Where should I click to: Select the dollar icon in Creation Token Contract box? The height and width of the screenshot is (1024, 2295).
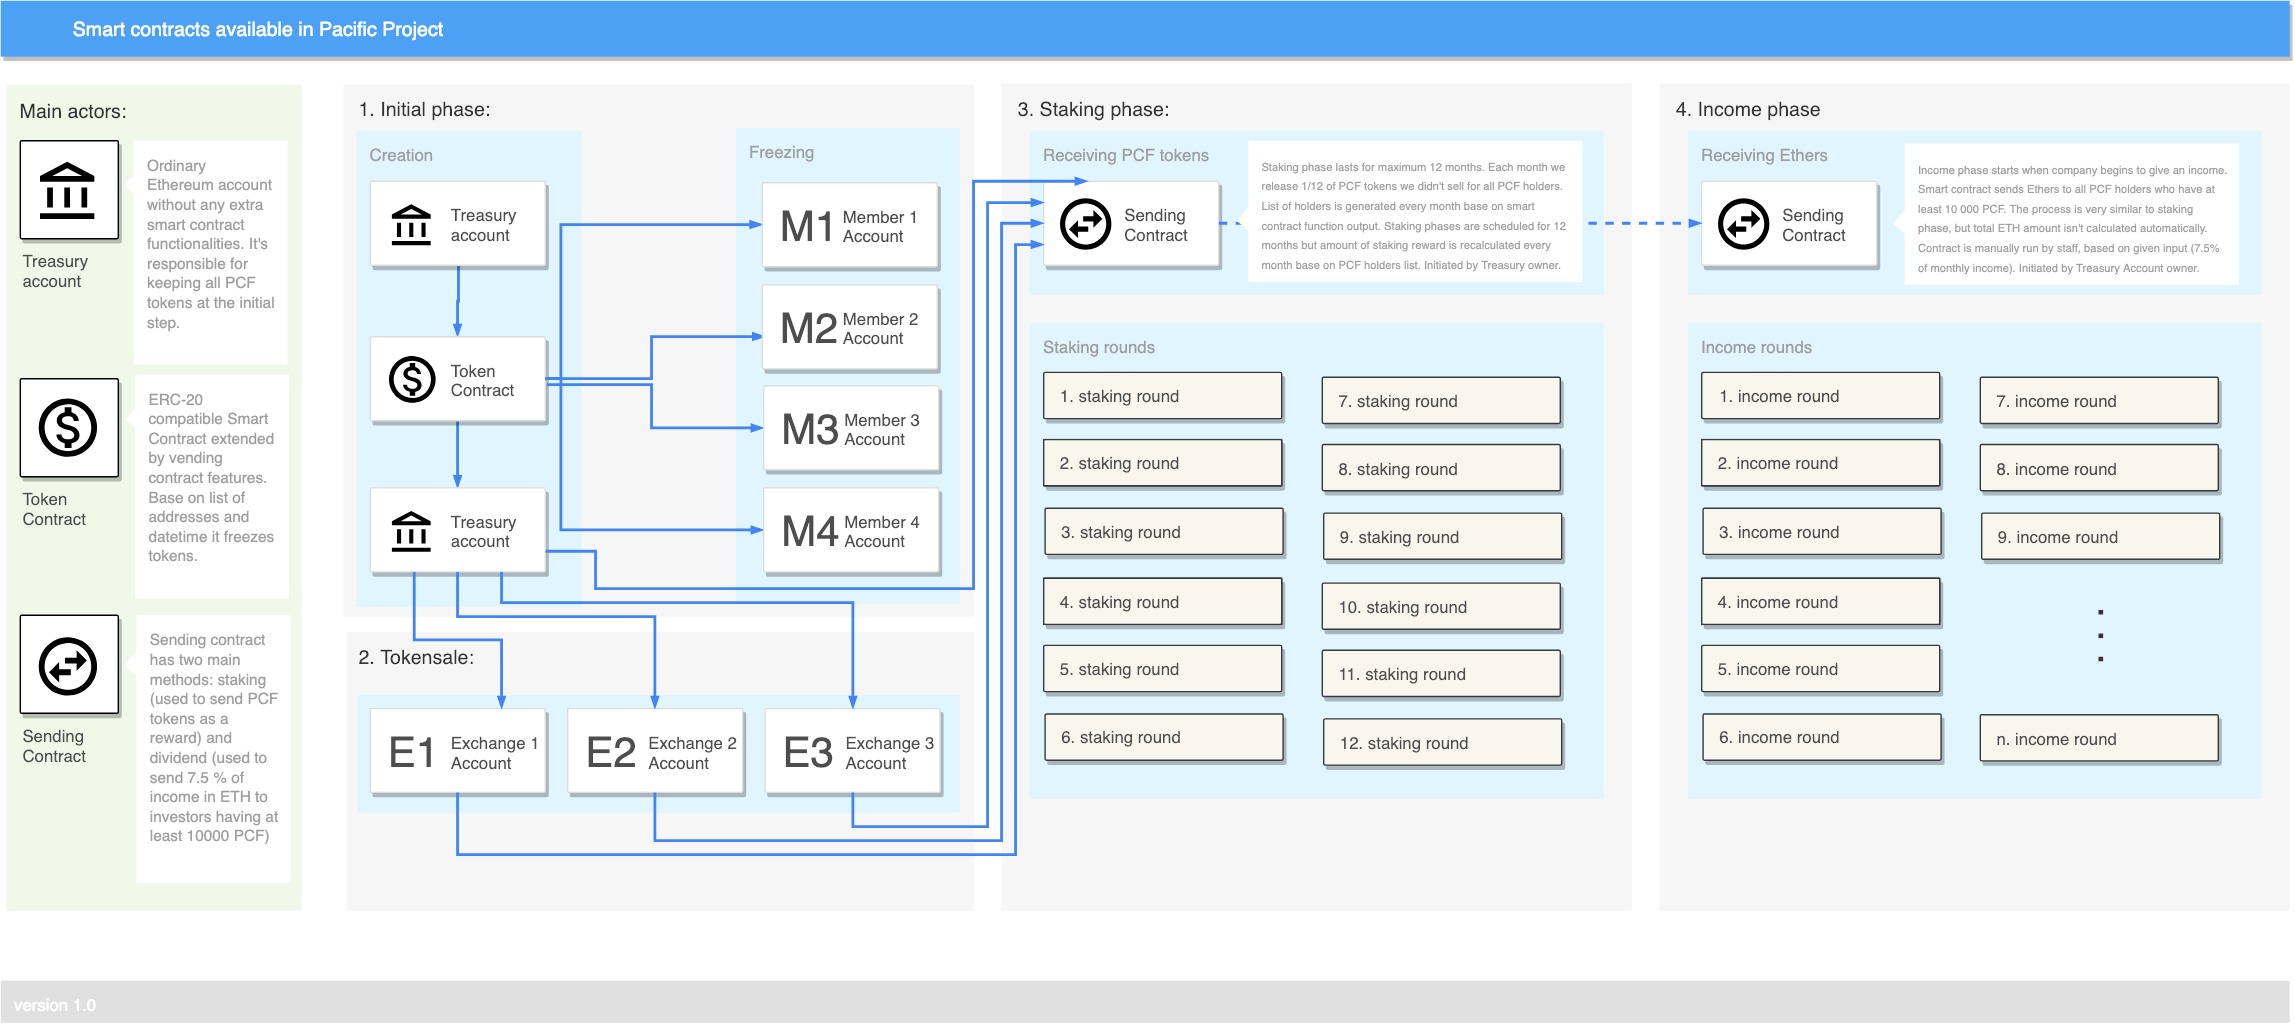[x=412, y=380]
